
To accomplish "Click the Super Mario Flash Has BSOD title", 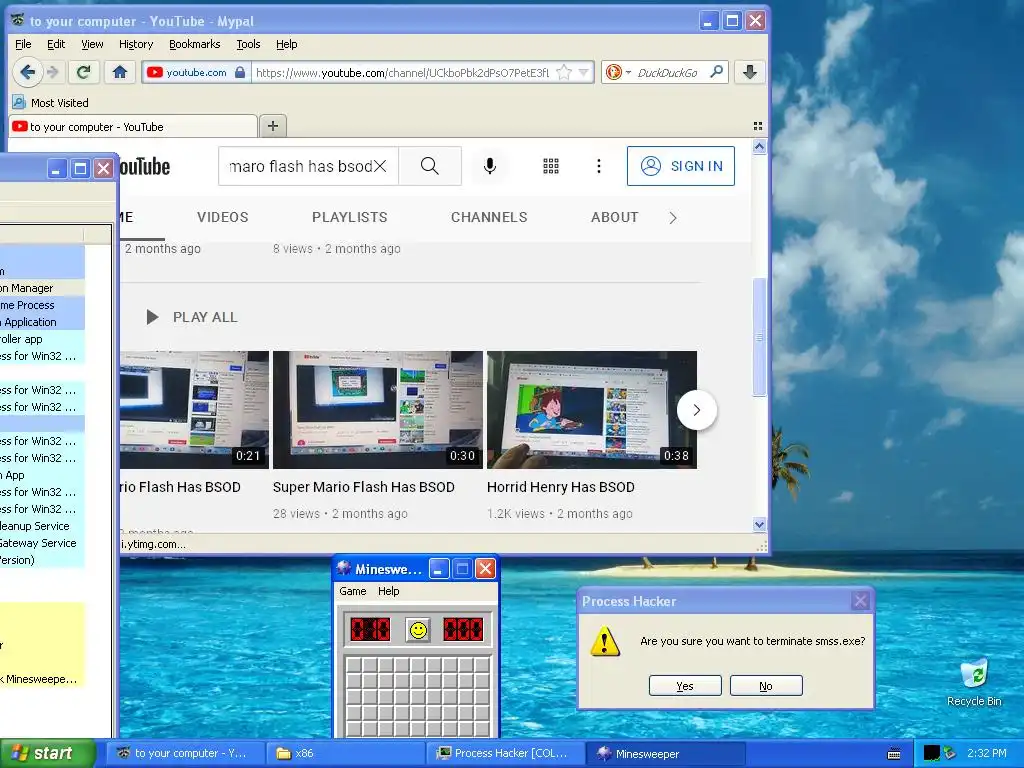I will coord(364,487).
